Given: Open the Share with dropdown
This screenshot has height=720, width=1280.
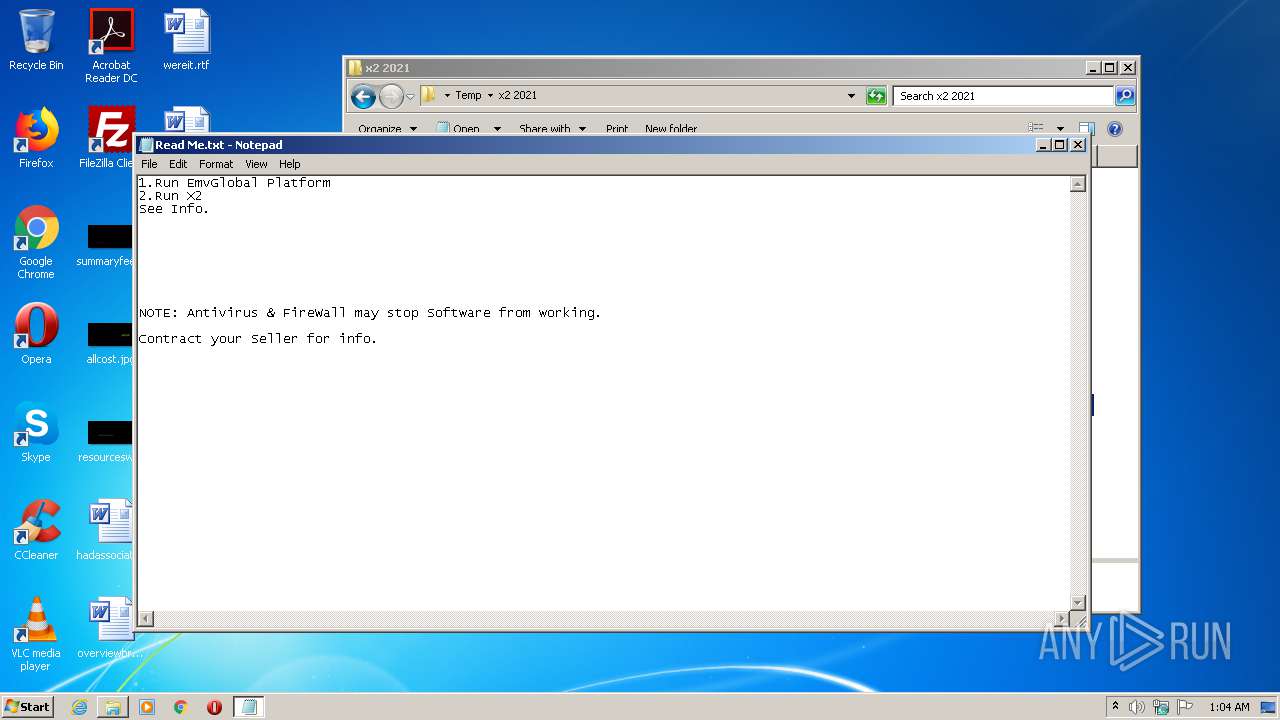Looking at the screenshot, I should [x=553, y=129].
